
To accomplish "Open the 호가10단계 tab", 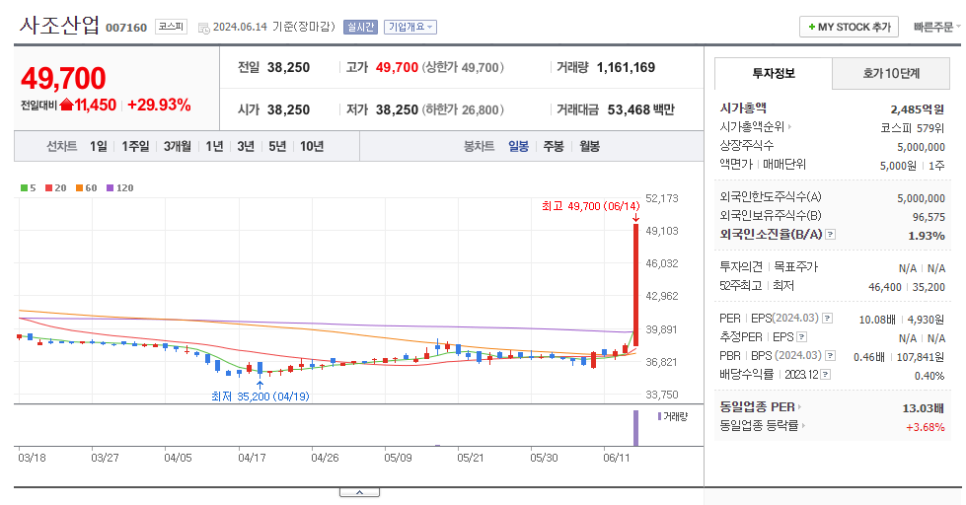I will [891, 74].
